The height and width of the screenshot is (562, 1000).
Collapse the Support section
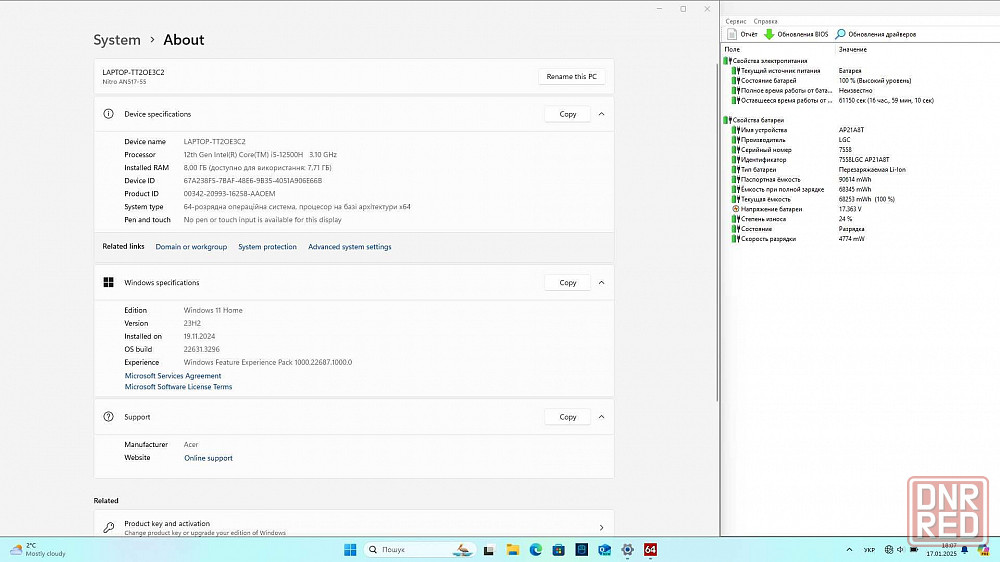[x=601, y=417]
